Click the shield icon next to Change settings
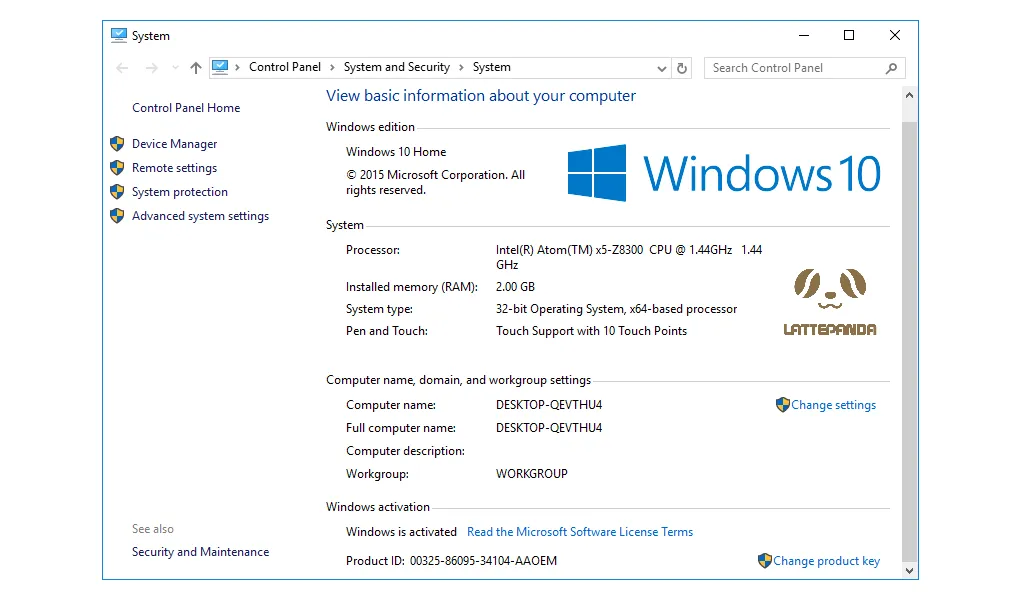Image resolution: width=1024 pixels, height=600 pixels. click(782, 405)
